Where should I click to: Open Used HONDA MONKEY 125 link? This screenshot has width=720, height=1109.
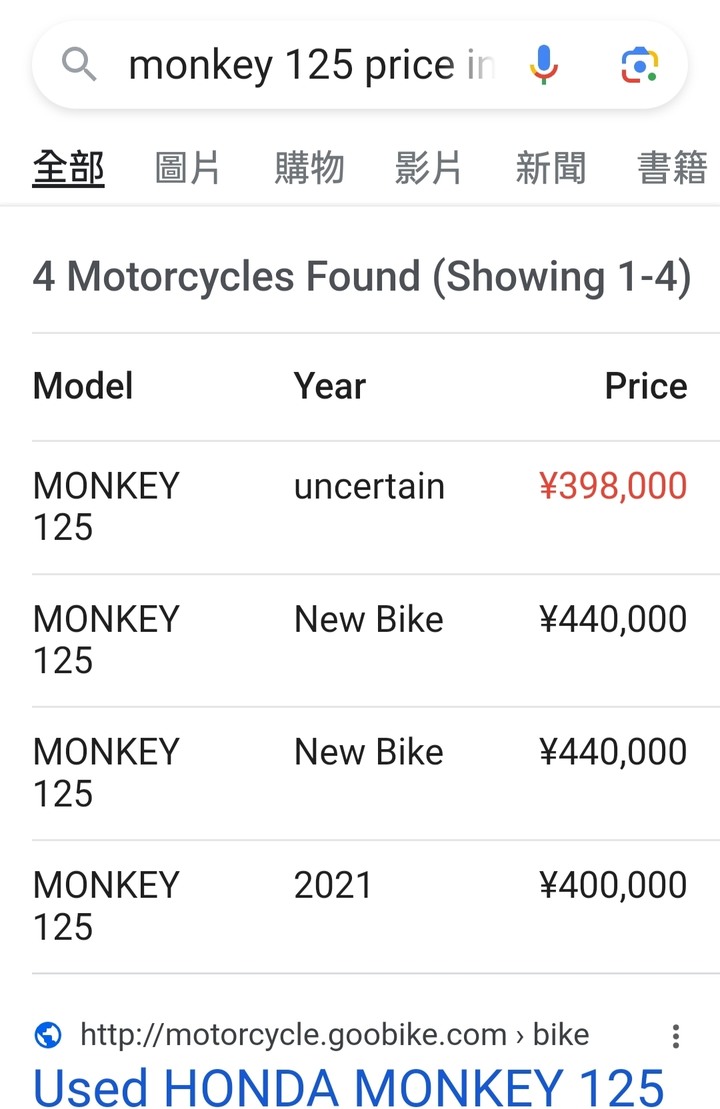pyautogui.click(x=349, y=1086)
